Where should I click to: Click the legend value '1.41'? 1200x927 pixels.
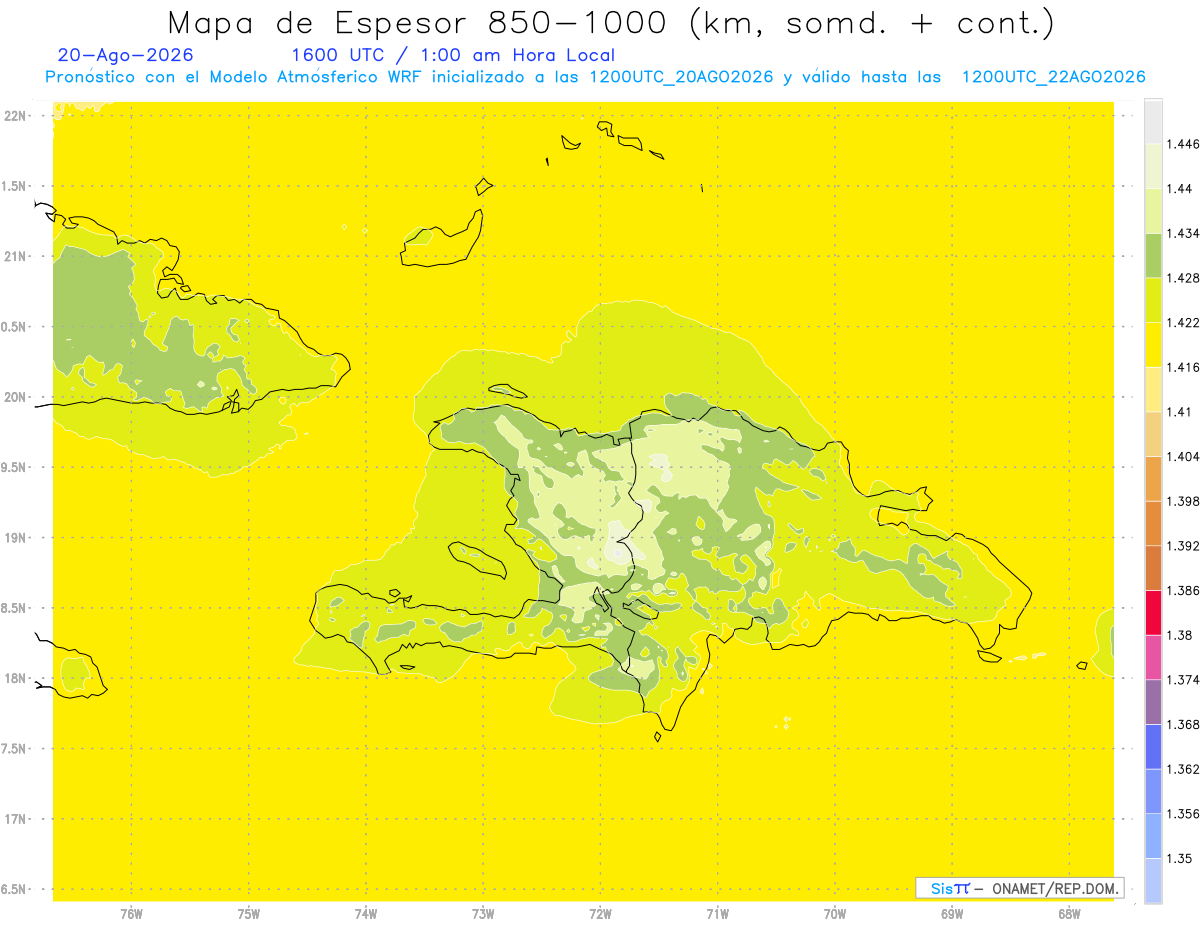point(1181,412)
